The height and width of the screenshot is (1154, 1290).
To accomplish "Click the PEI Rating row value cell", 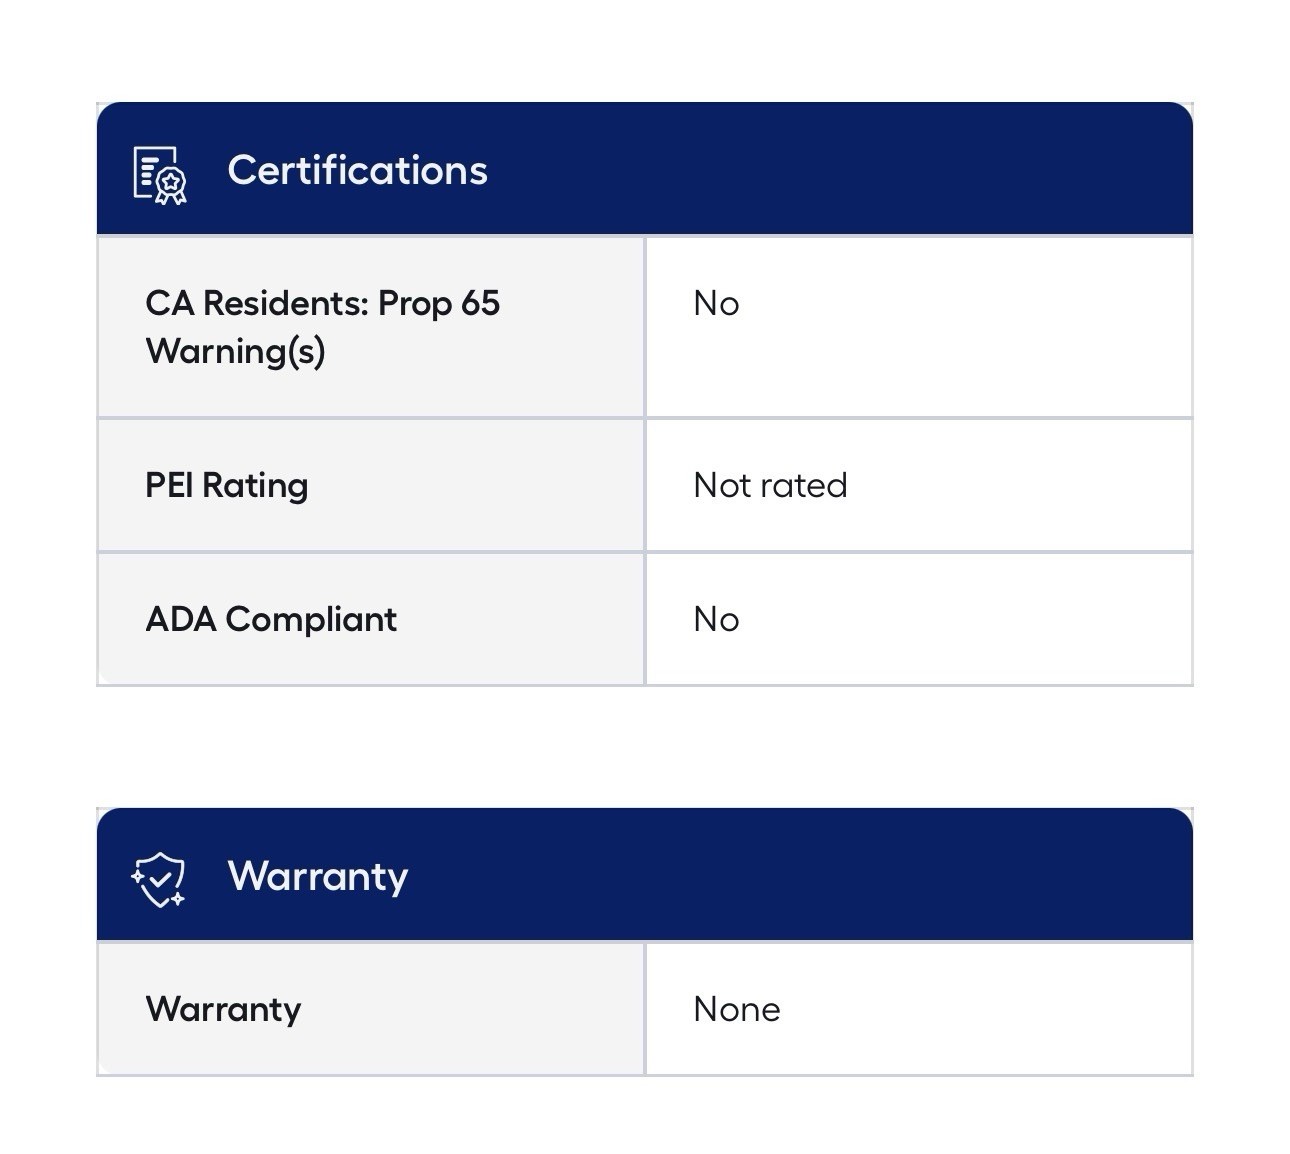I will [x=919, y=485].
